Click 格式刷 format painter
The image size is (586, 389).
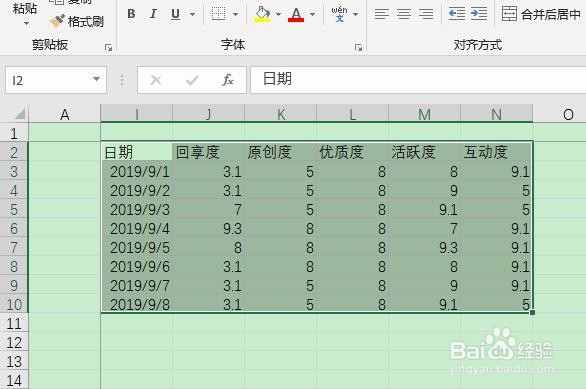[x=77, y=21]
